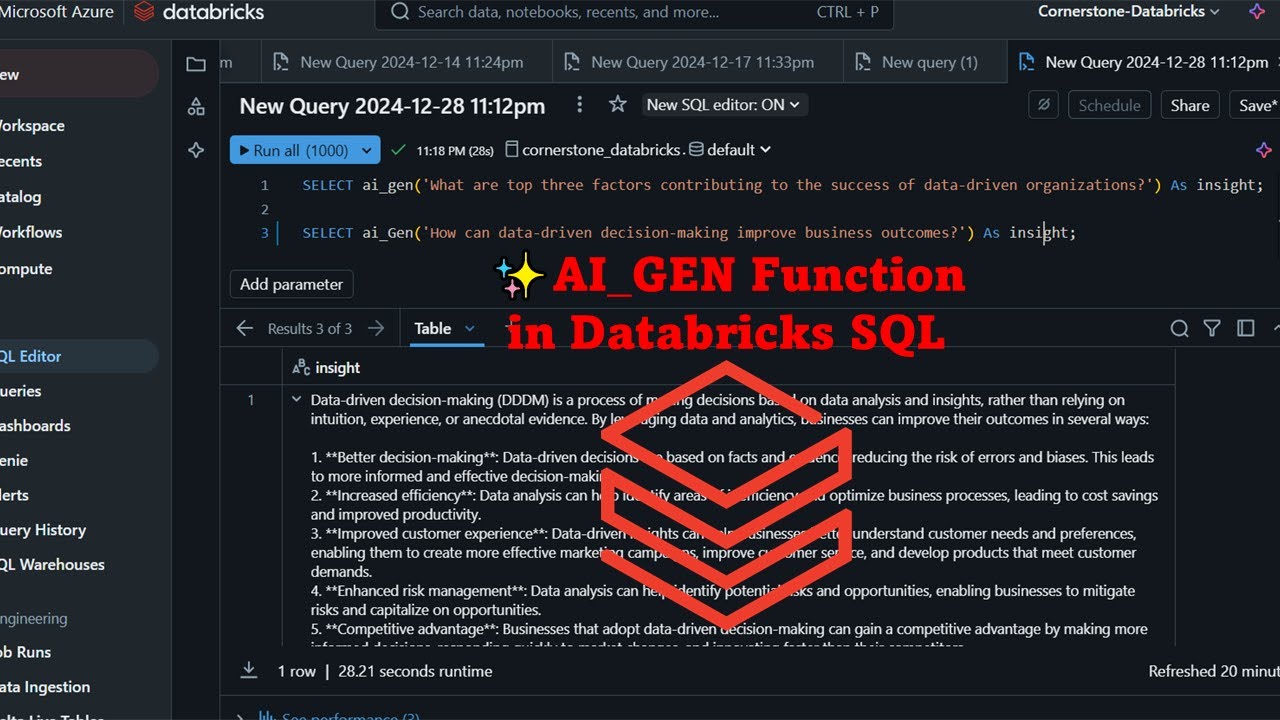Toggle the New SQL editor: ON switch
Screen dimensions: 1280x720
(x=724, y=104)
